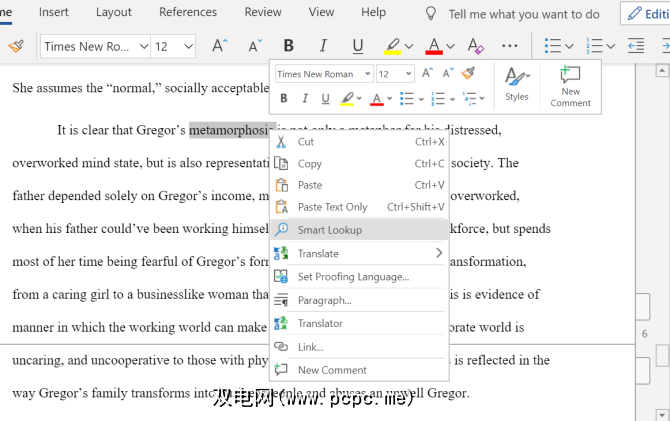The height and width of the screenshot is (421, 670).
Task: Click the Tell me what you want search box
Action: point(523,14)
